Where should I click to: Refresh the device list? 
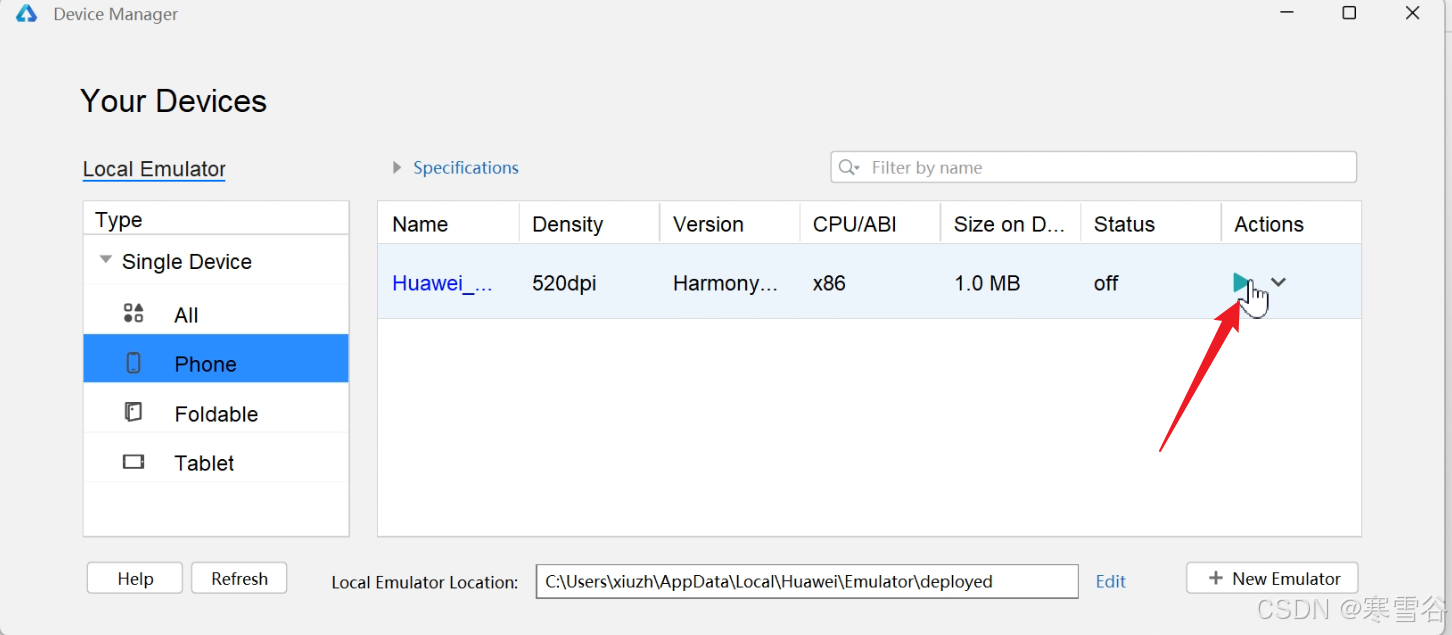(239, 578)
